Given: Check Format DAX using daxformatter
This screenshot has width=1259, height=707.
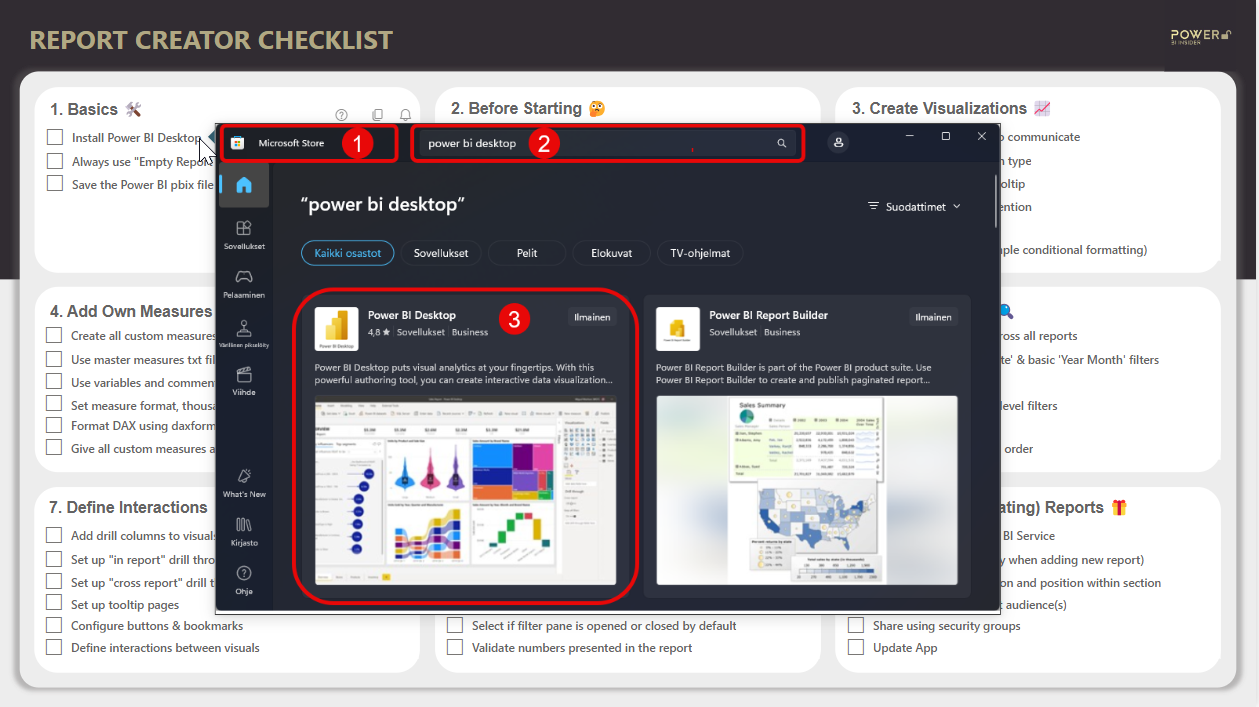Looking at the screenshot, I should pos(54,426).
